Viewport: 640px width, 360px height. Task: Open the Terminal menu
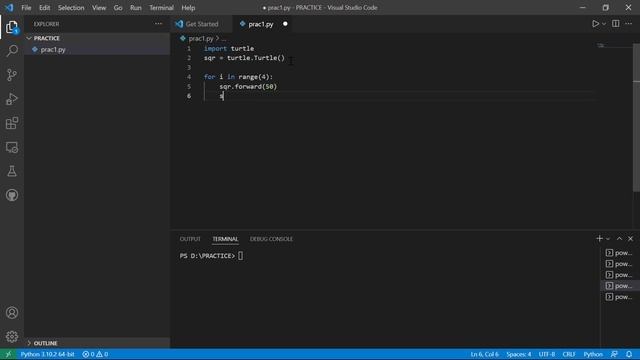(x=161, y=7)
